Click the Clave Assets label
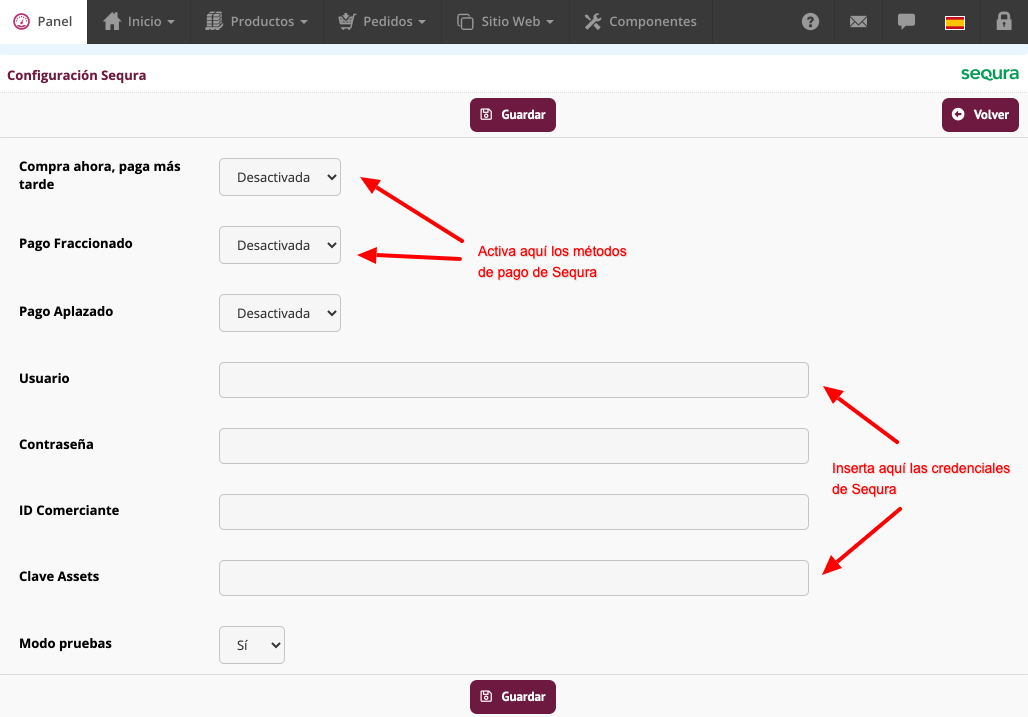This screenshot has width=1028, height=717. 59,577
